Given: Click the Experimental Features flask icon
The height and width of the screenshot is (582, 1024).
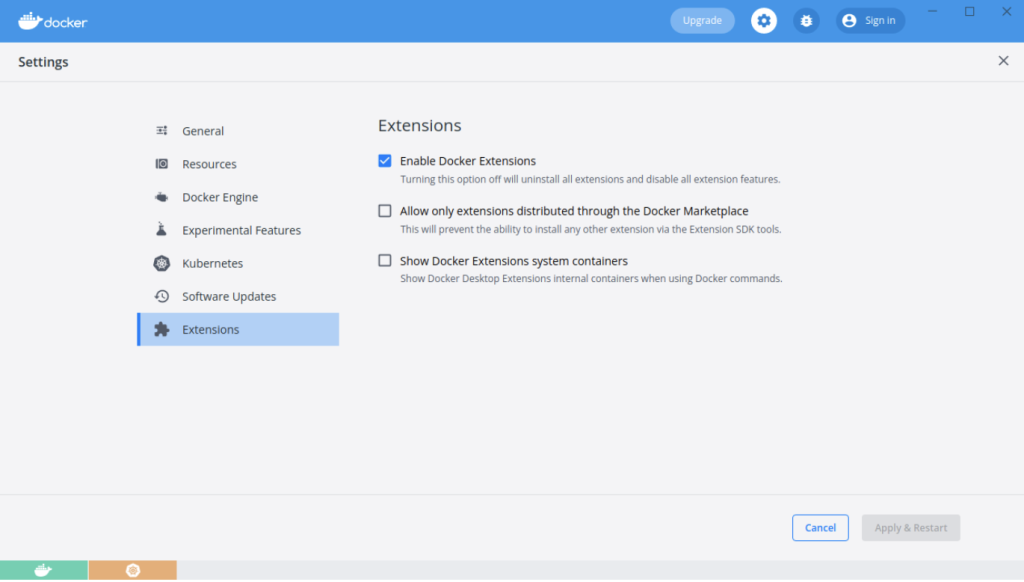Looking at the screenshot, I should tap(161, 229).
